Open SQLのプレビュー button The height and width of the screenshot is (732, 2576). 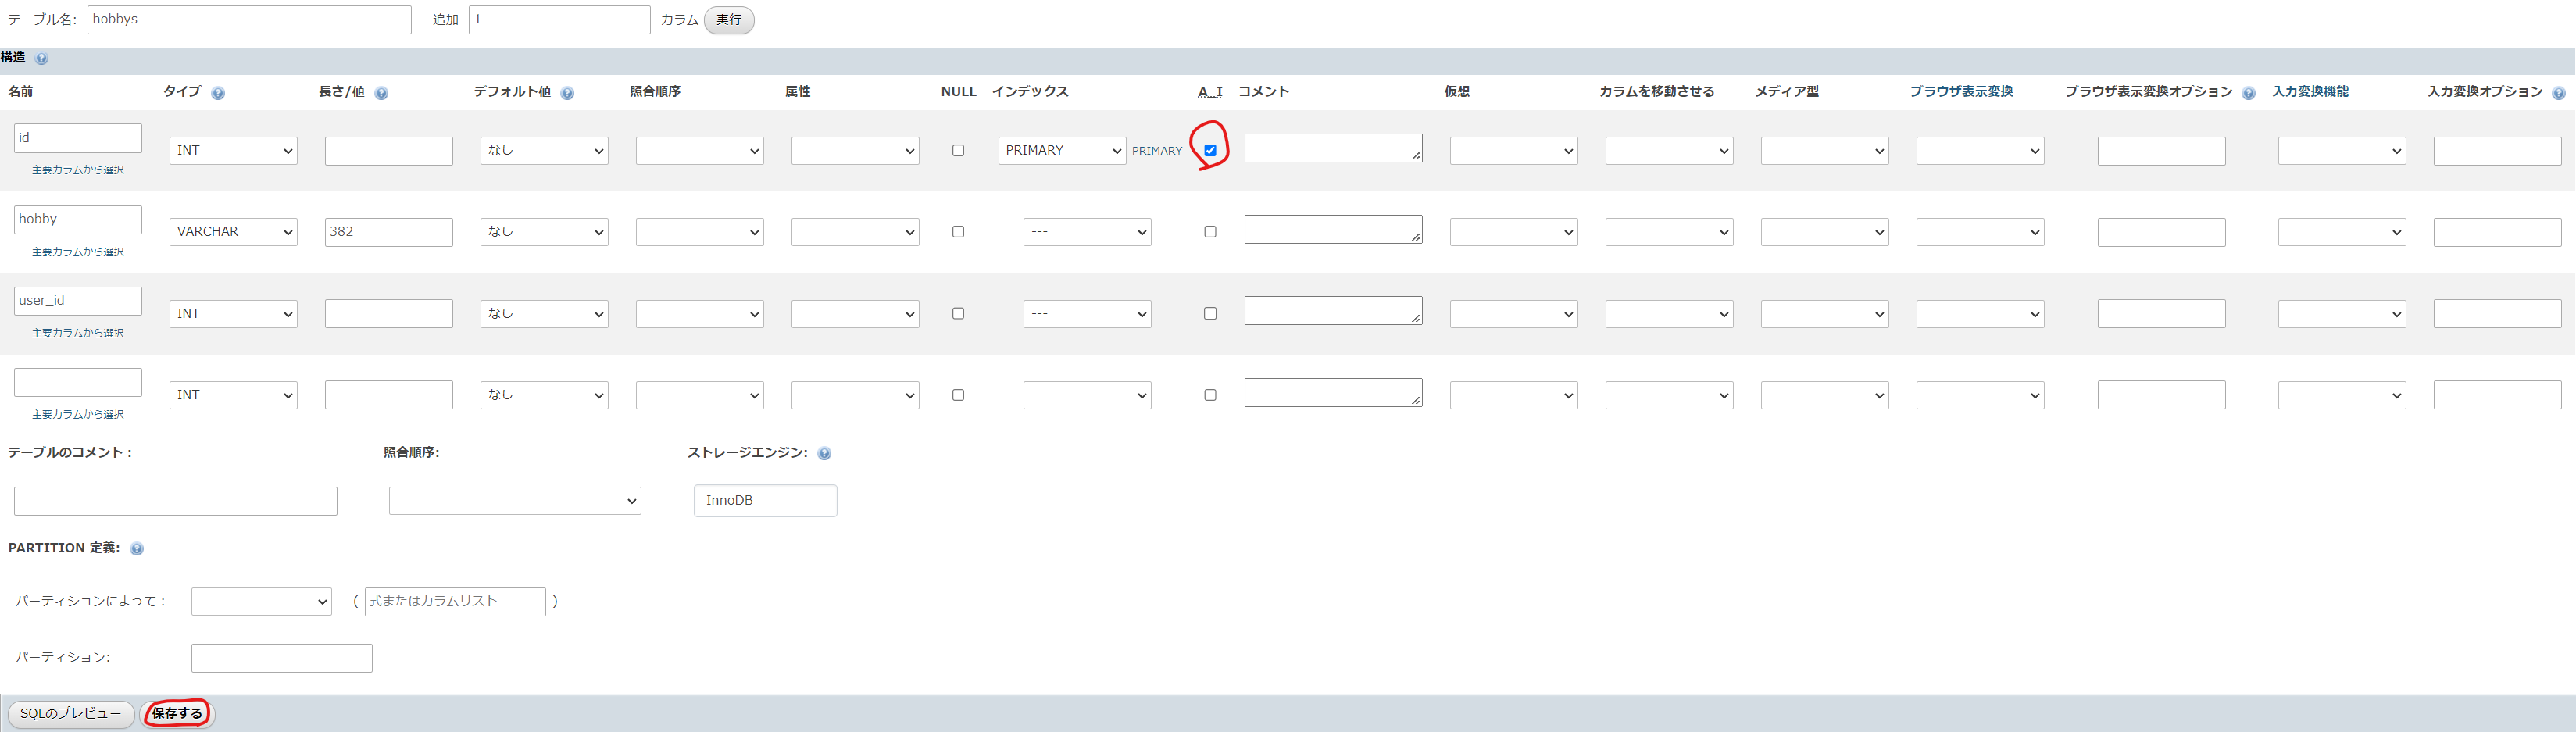71,714
